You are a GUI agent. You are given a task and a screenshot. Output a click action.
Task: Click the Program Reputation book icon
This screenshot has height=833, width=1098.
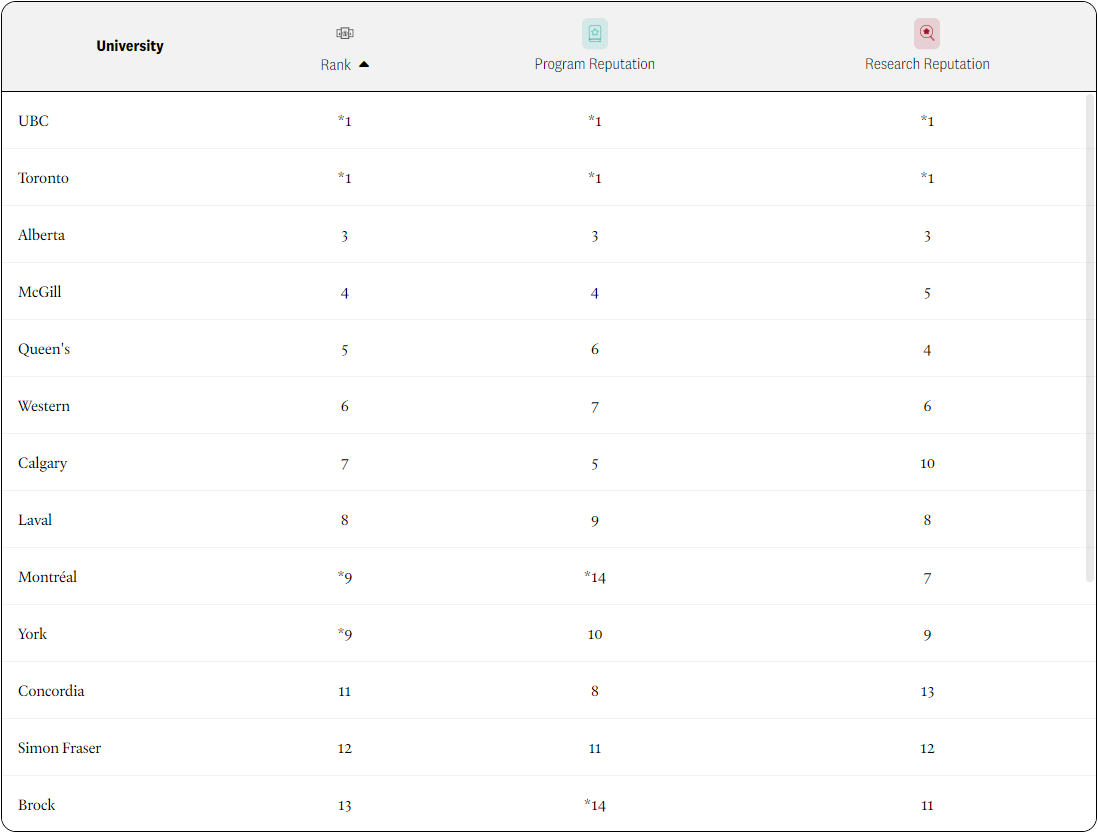point(595,33)
